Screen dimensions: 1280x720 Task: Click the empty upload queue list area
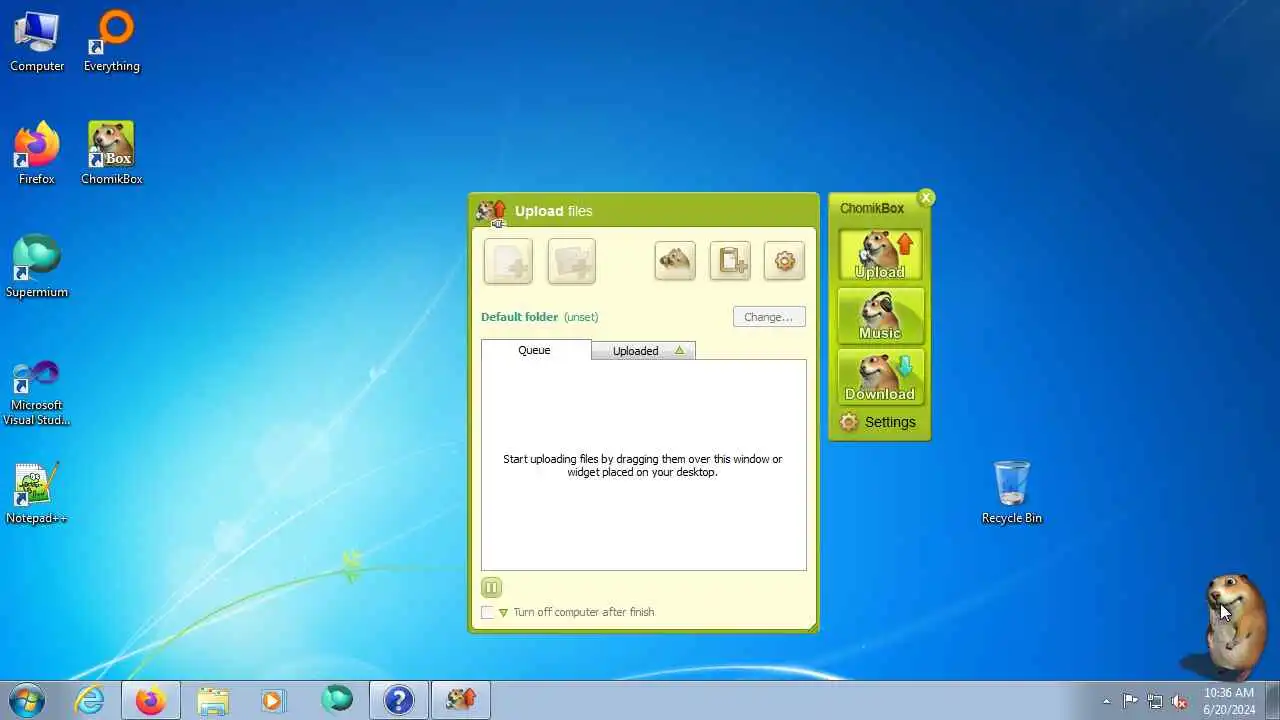click(644, 465)
